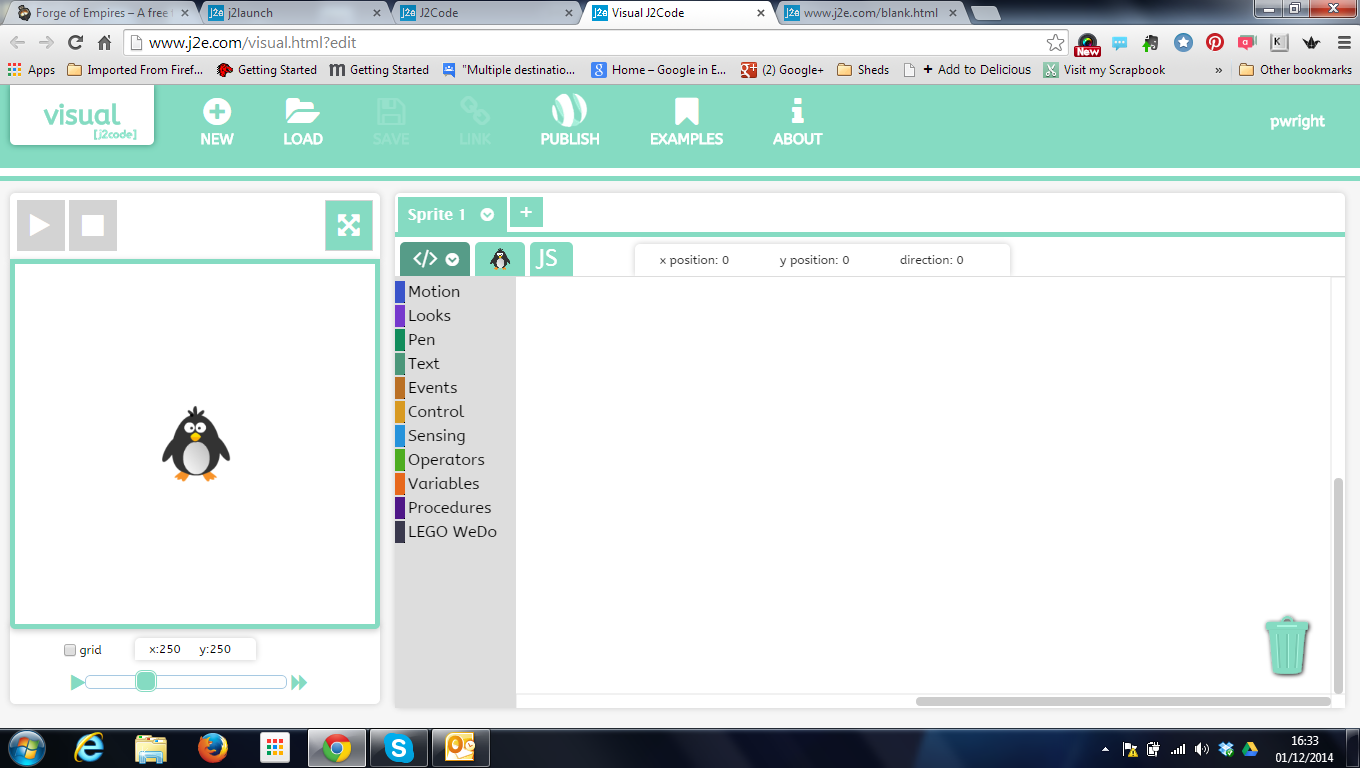1360x768 pixels.
Task: Click the pwright username link
Action: point(1297,121)
